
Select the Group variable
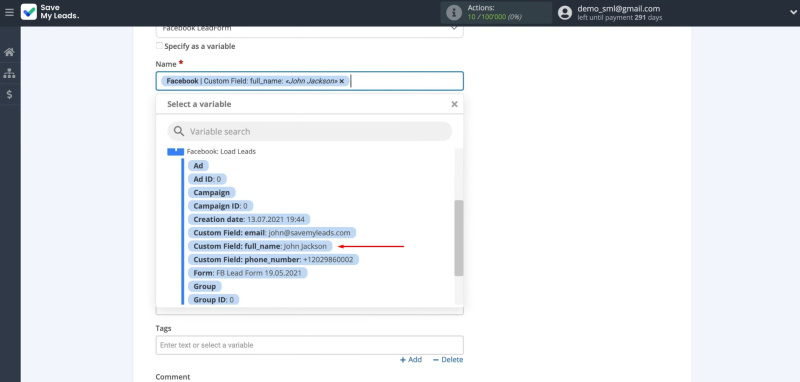(205, 286)
